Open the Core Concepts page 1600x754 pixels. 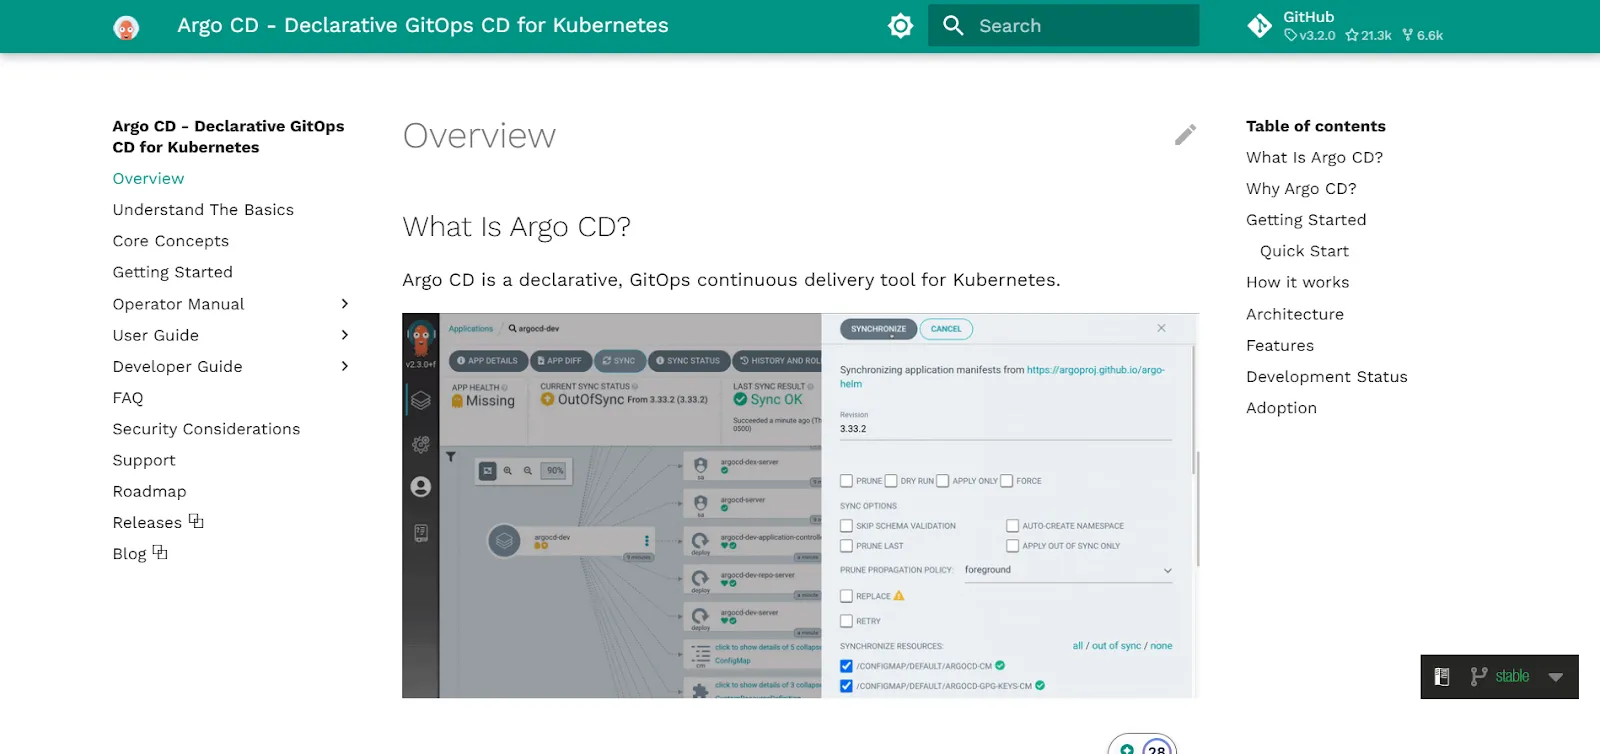tap(171, 241)
